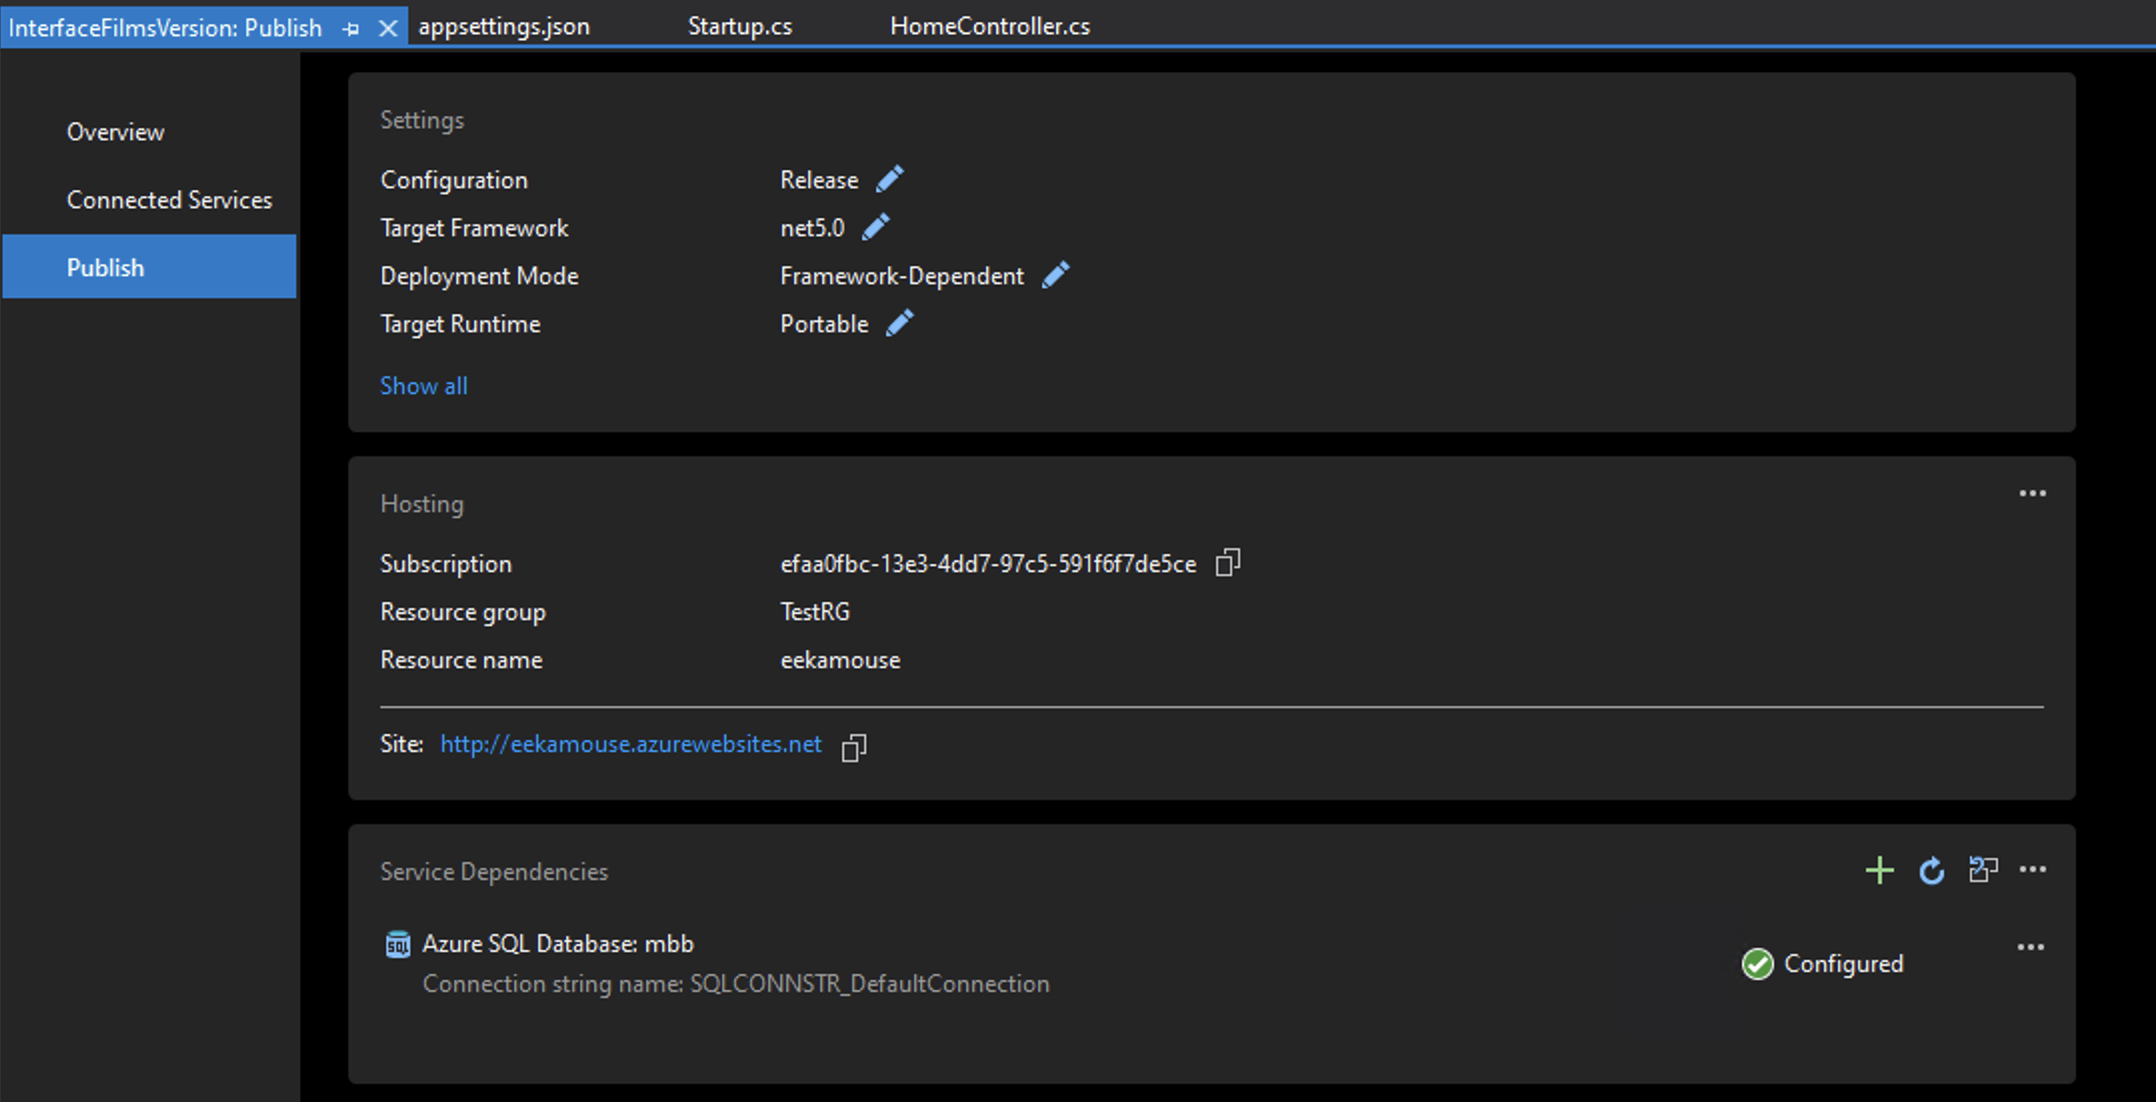Open options for the Azure SQL Database dependency
This screenshot has height=1102, width=2156.
(2032, 946)
